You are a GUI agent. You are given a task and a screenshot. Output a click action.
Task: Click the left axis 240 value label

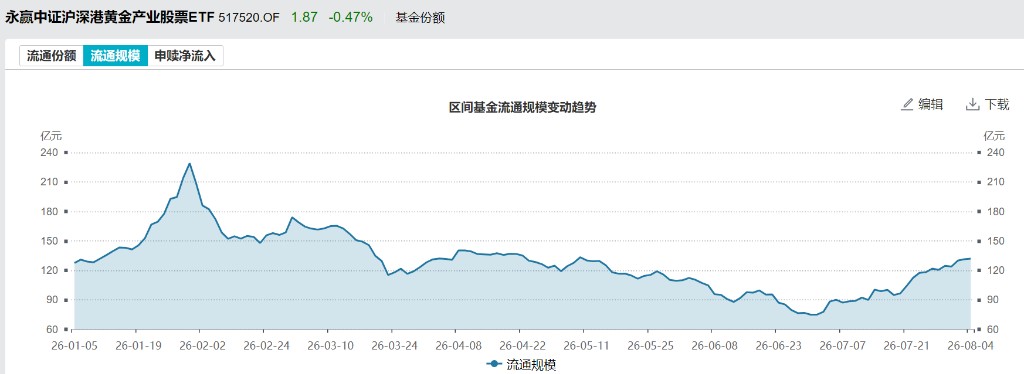tap(50, 153)
